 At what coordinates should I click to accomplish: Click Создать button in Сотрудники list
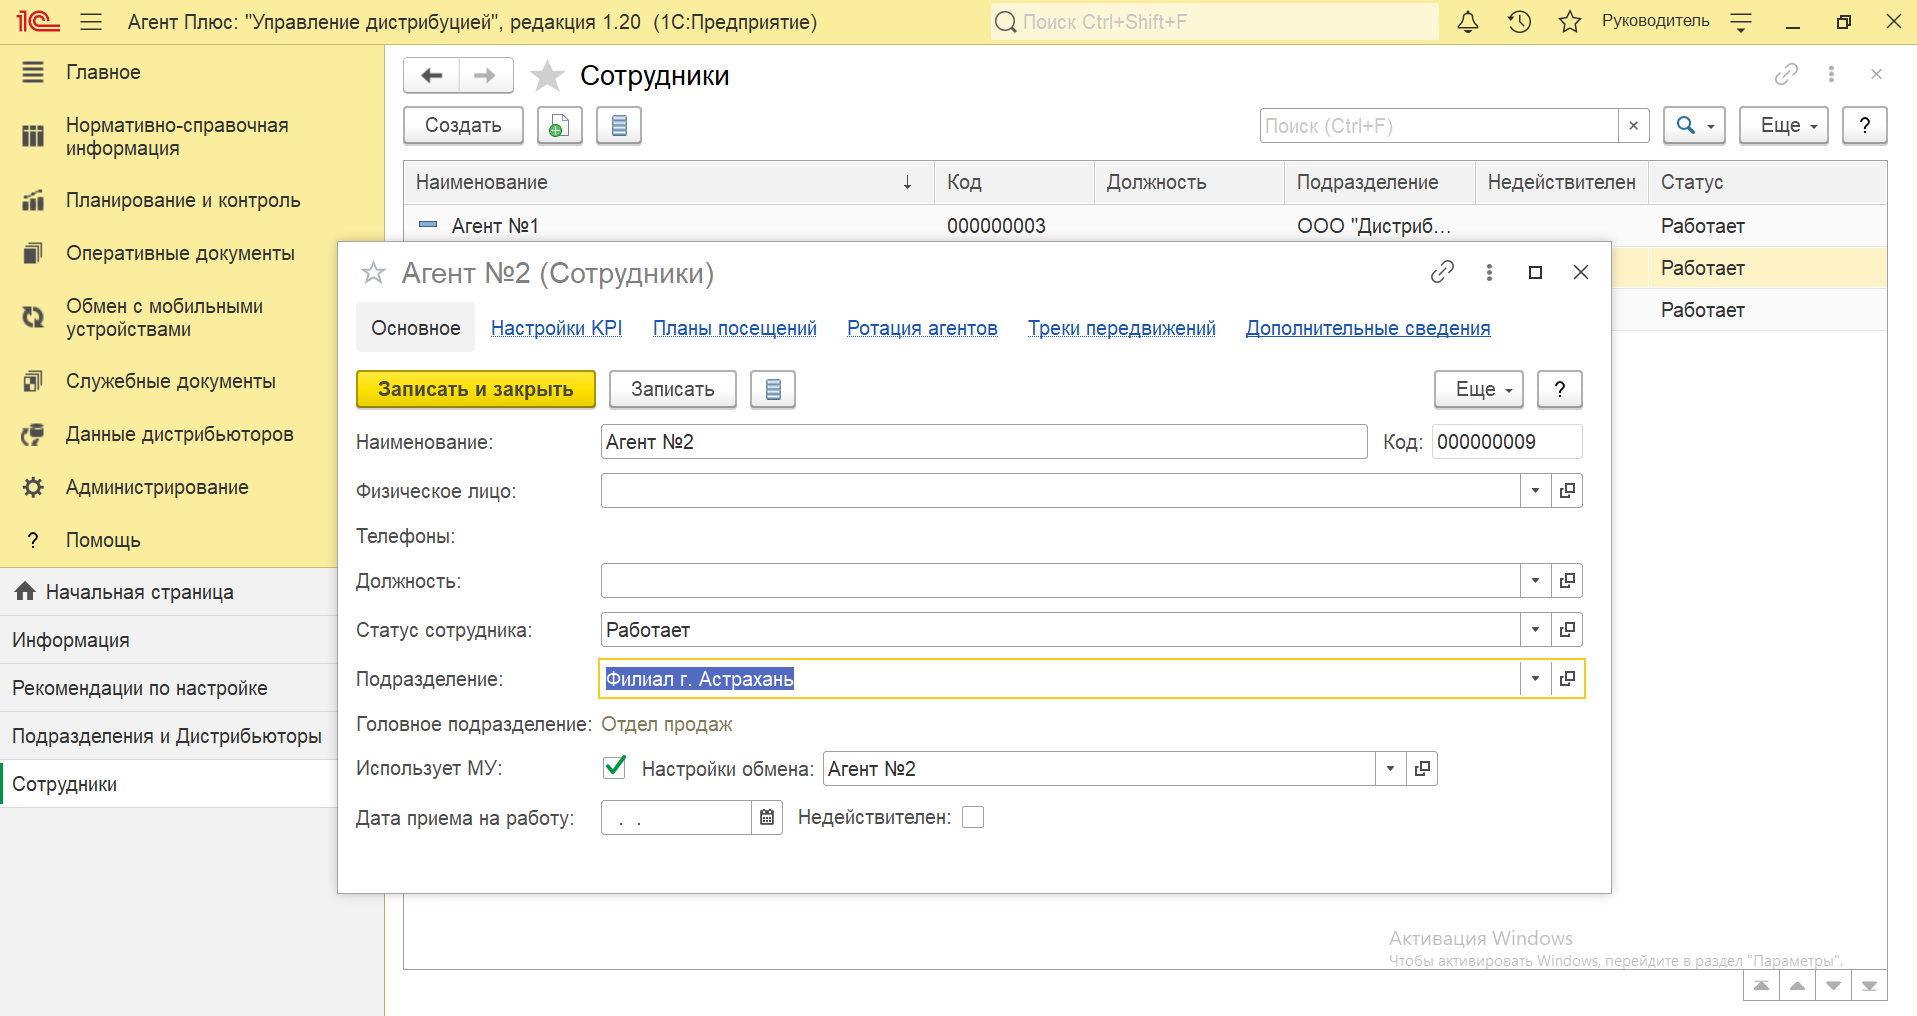coord(463,125)
